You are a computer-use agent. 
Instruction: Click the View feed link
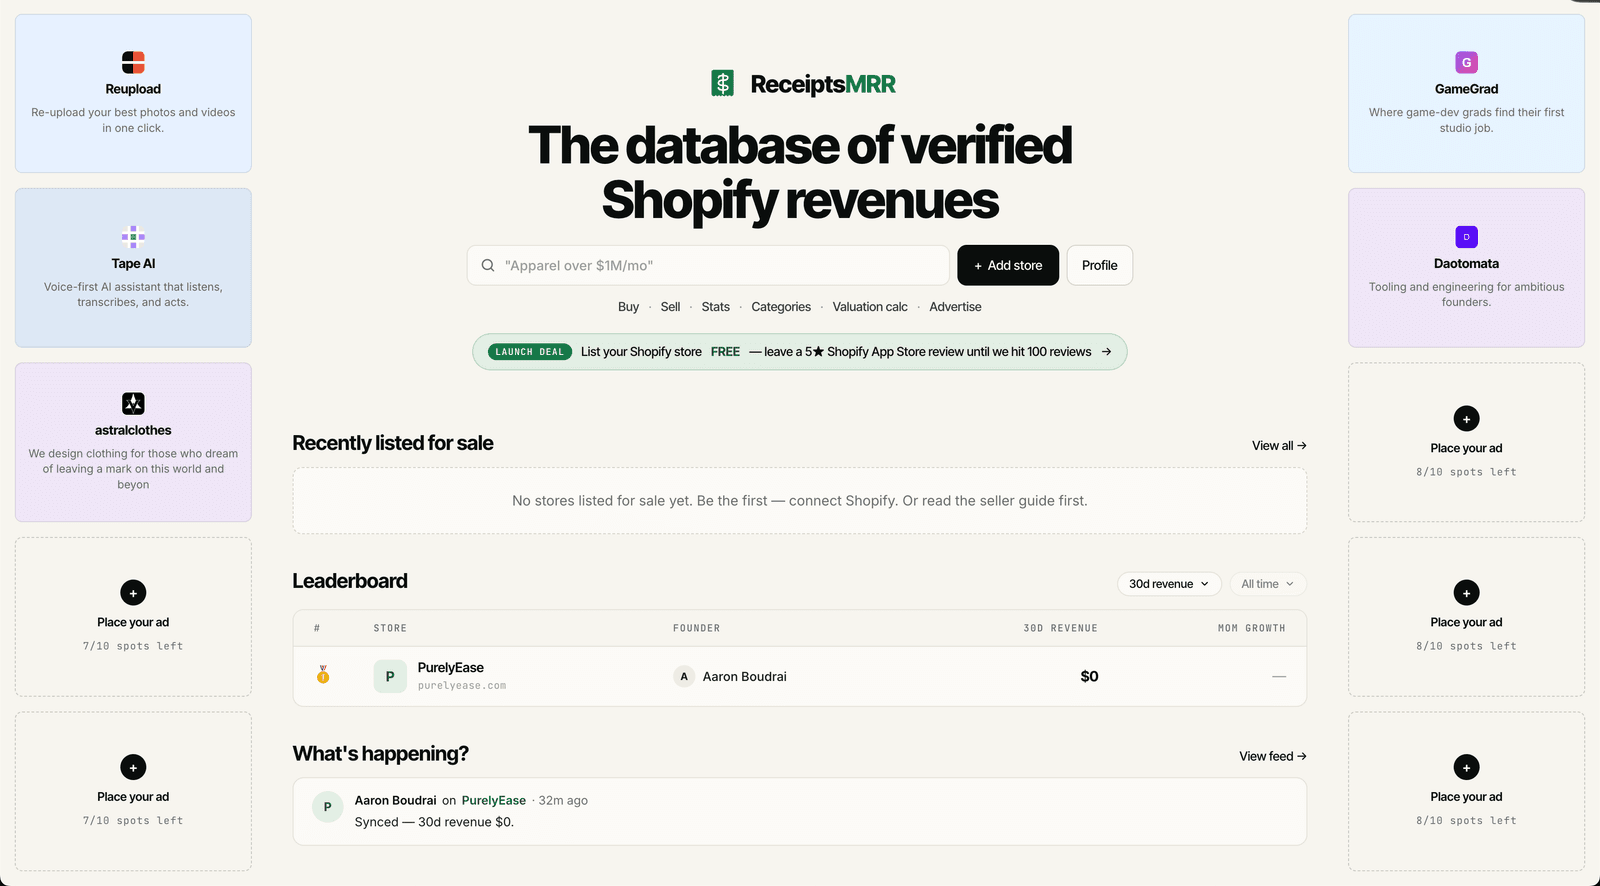click(x=1273, y=757)
